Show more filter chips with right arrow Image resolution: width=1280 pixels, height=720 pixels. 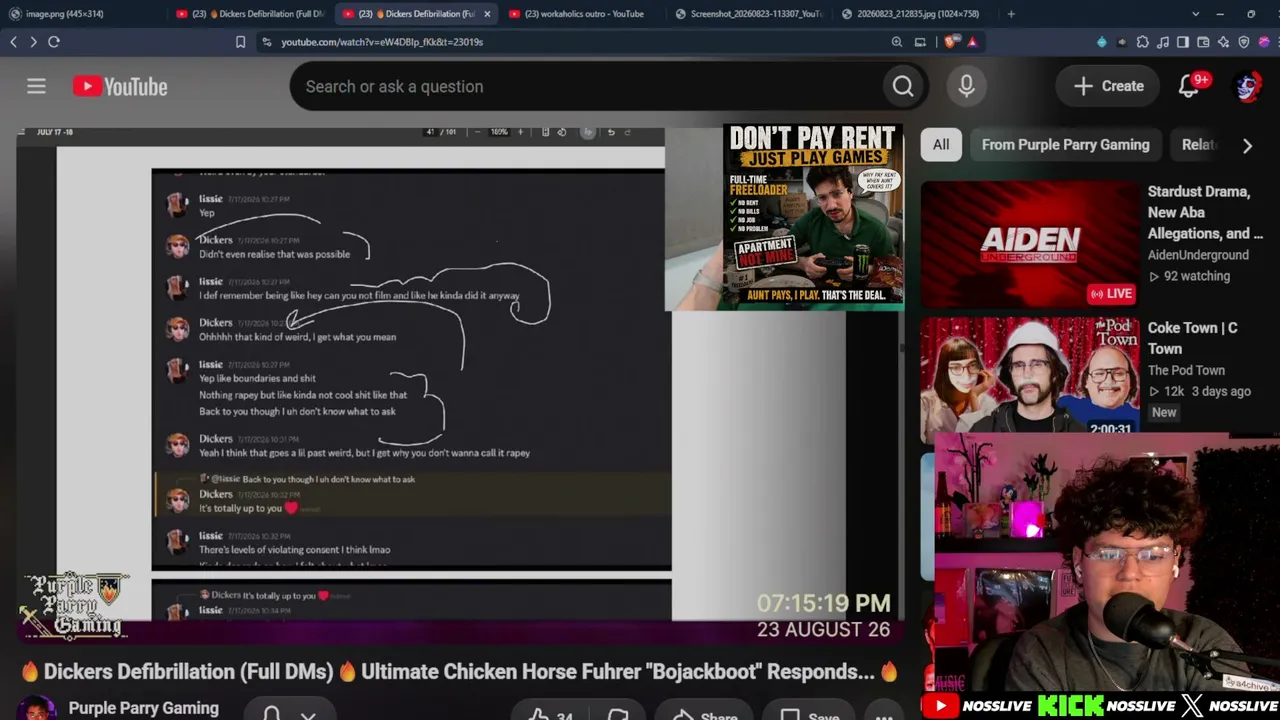[1247, 146]
